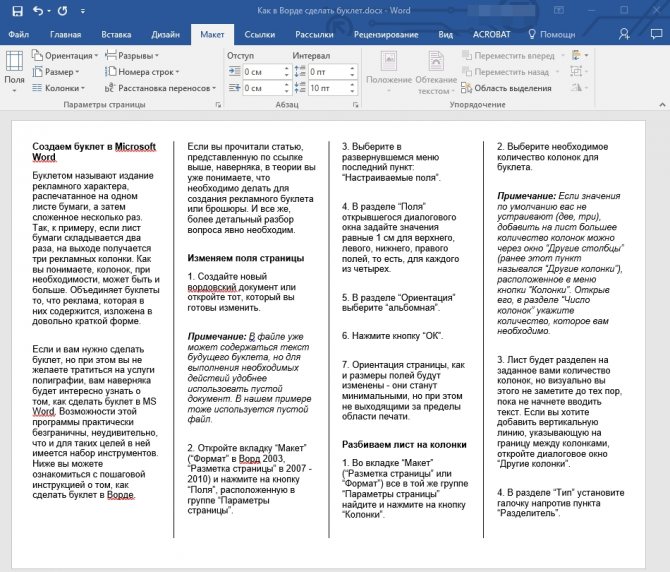This screenshot has width=670, height=572.
Task: Increase spacing before with up arrow
Action: coord(352,68)
